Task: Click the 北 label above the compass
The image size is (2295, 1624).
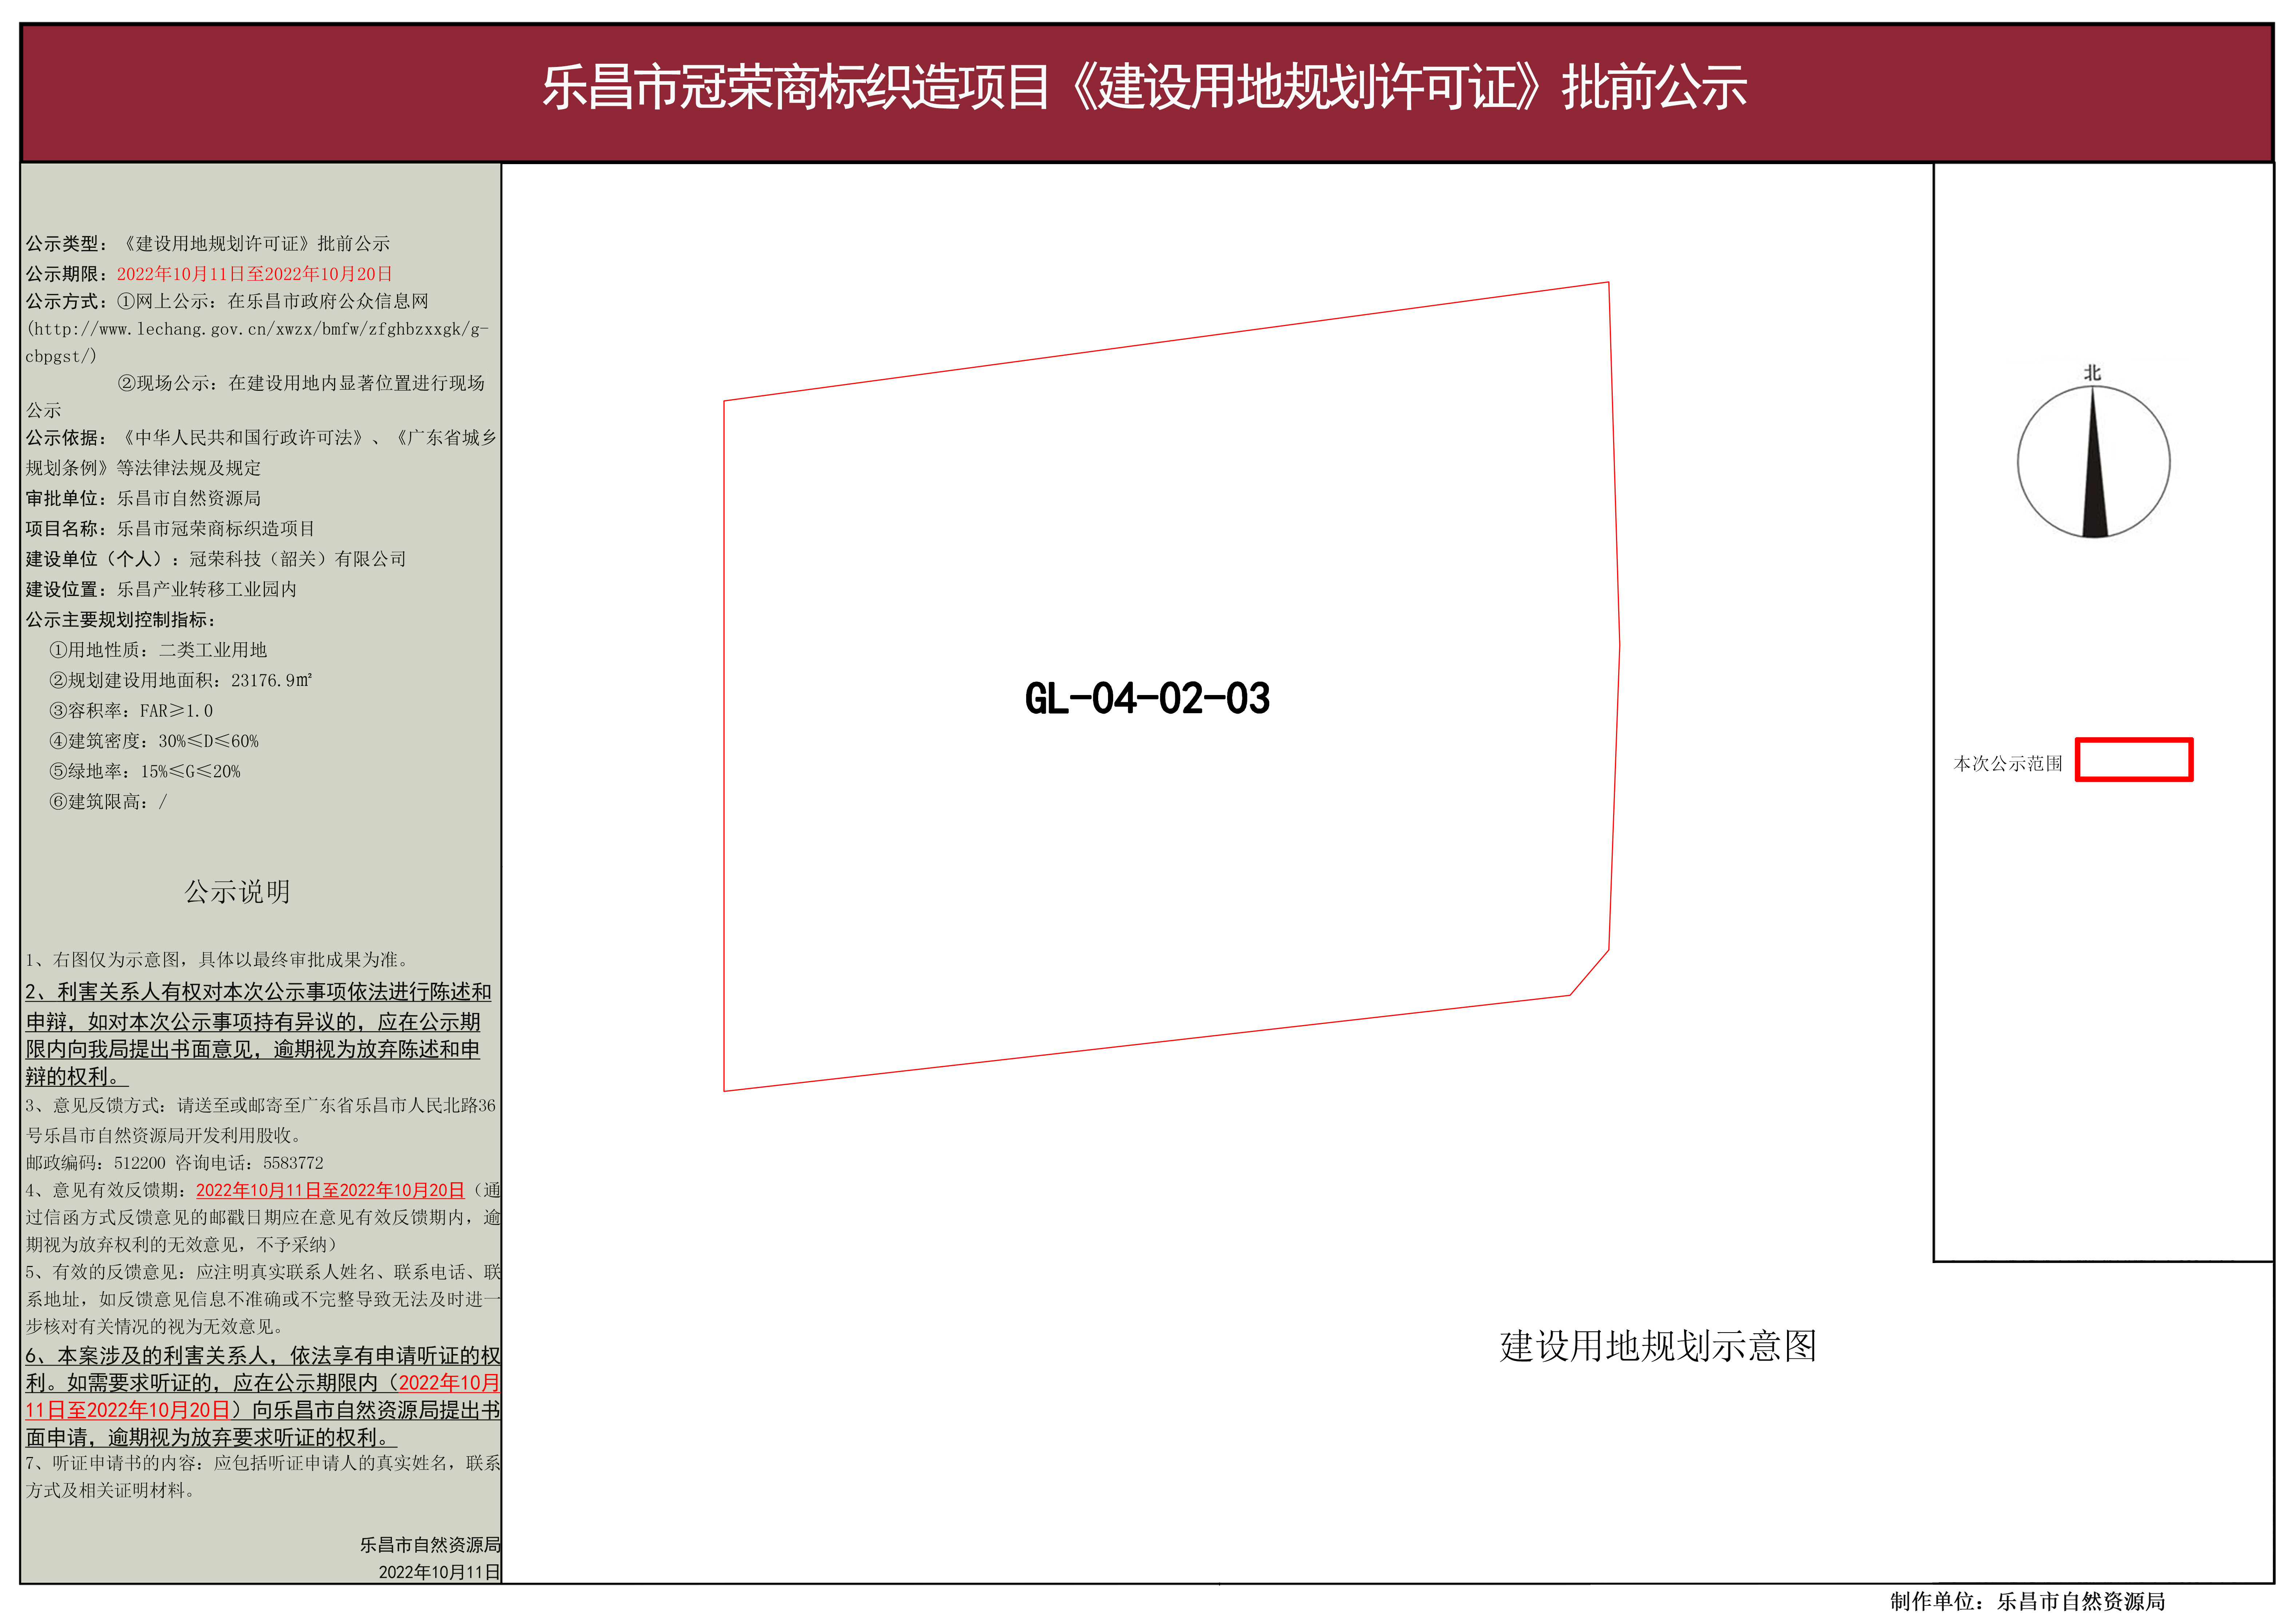Action: (x=2092, y=373)
